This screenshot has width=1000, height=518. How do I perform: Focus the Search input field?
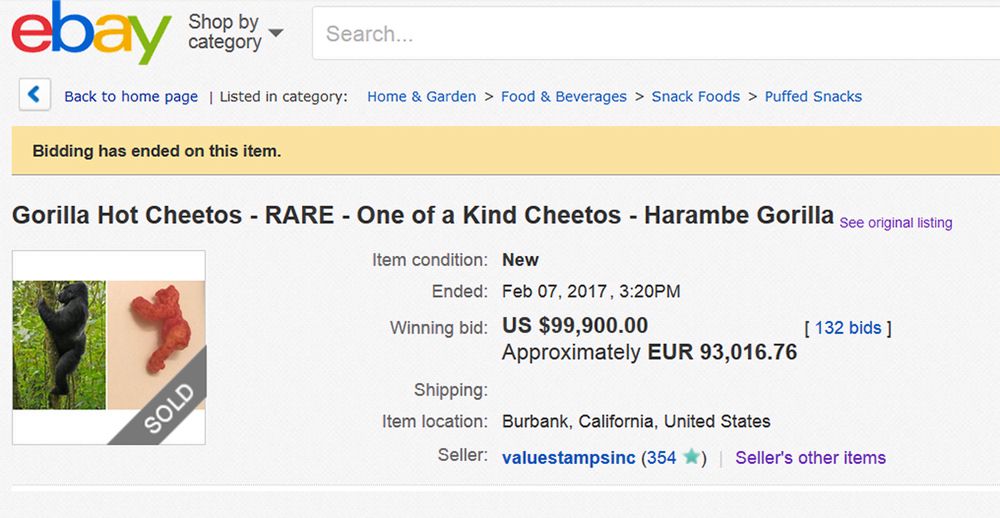click(650, 34)
